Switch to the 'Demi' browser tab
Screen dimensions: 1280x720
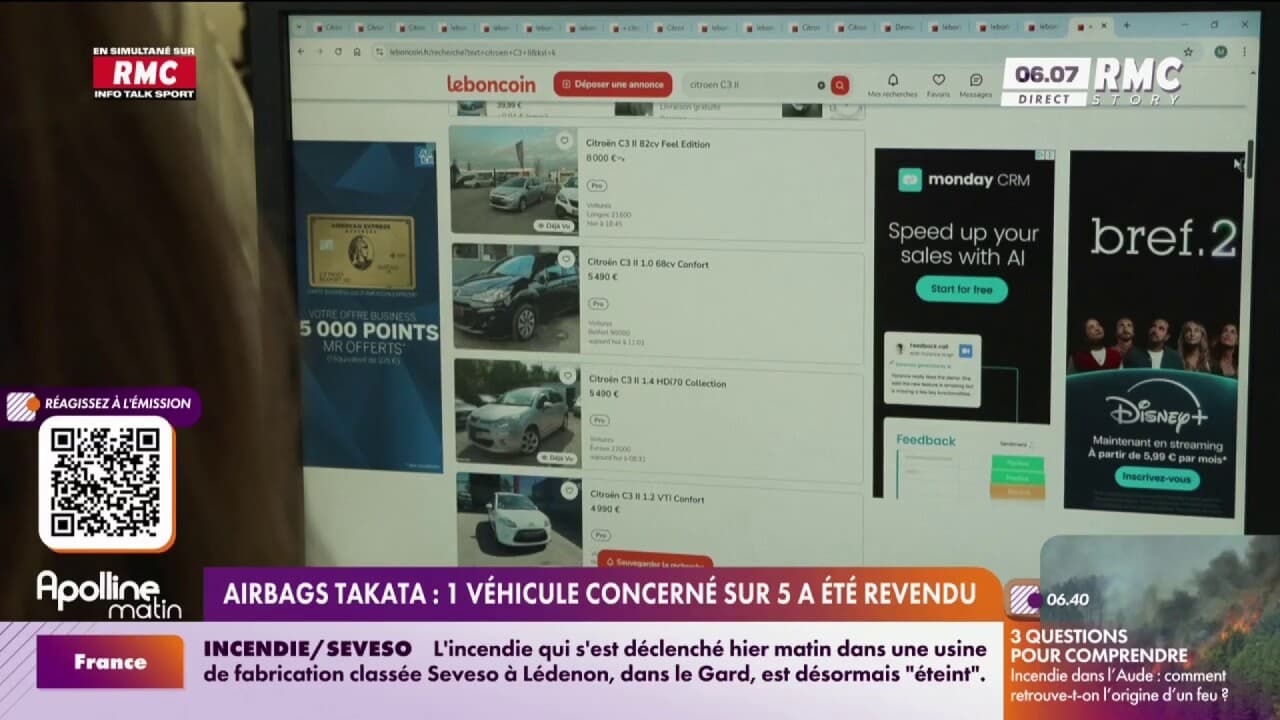pos(899,27)
